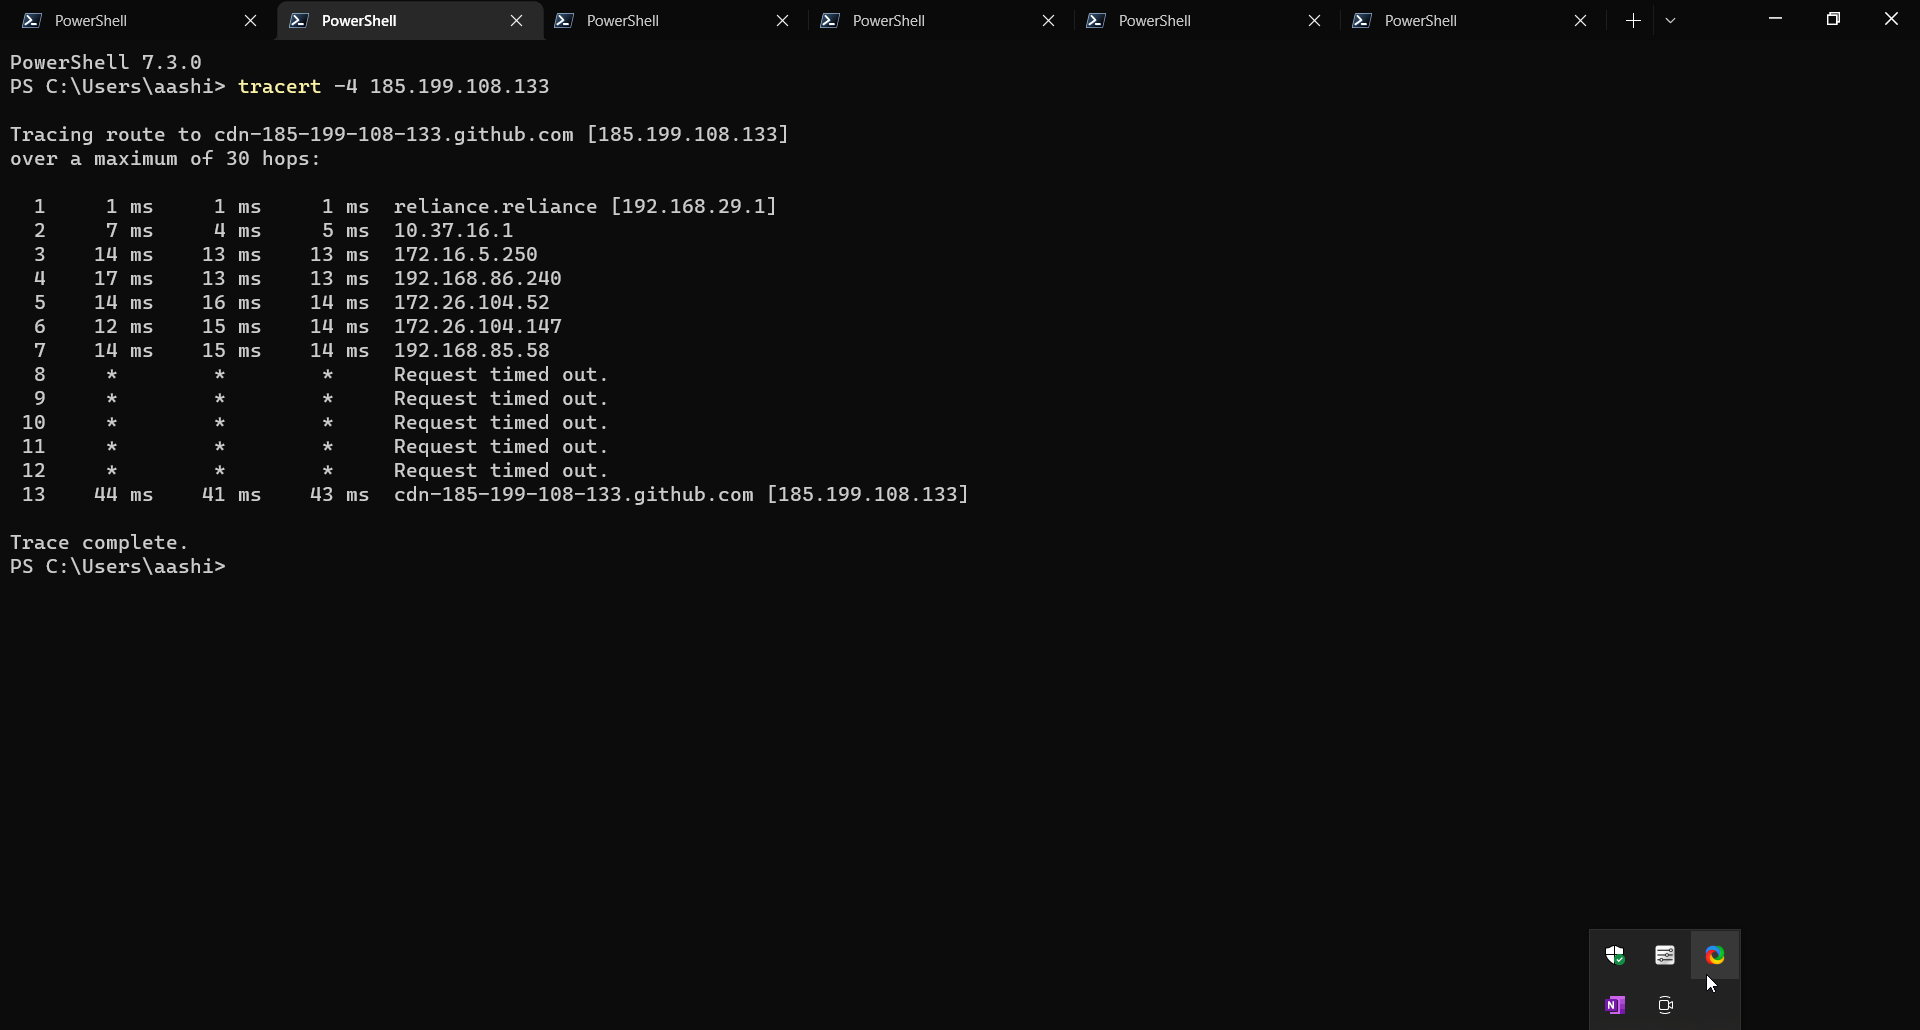Click the hop 2 address '10.37.16.1'
Image resolution: width=1920 pixels, height=1030 pixels.
point(453,230)
